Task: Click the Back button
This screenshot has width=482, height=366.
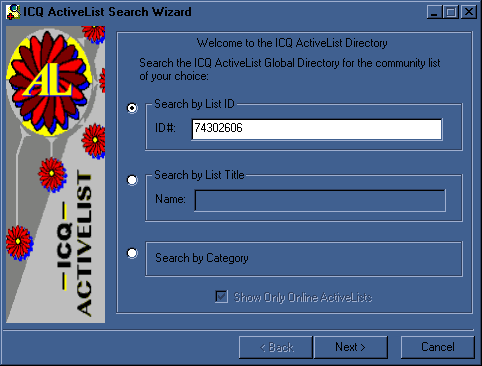Action: (x=276, y=347)
